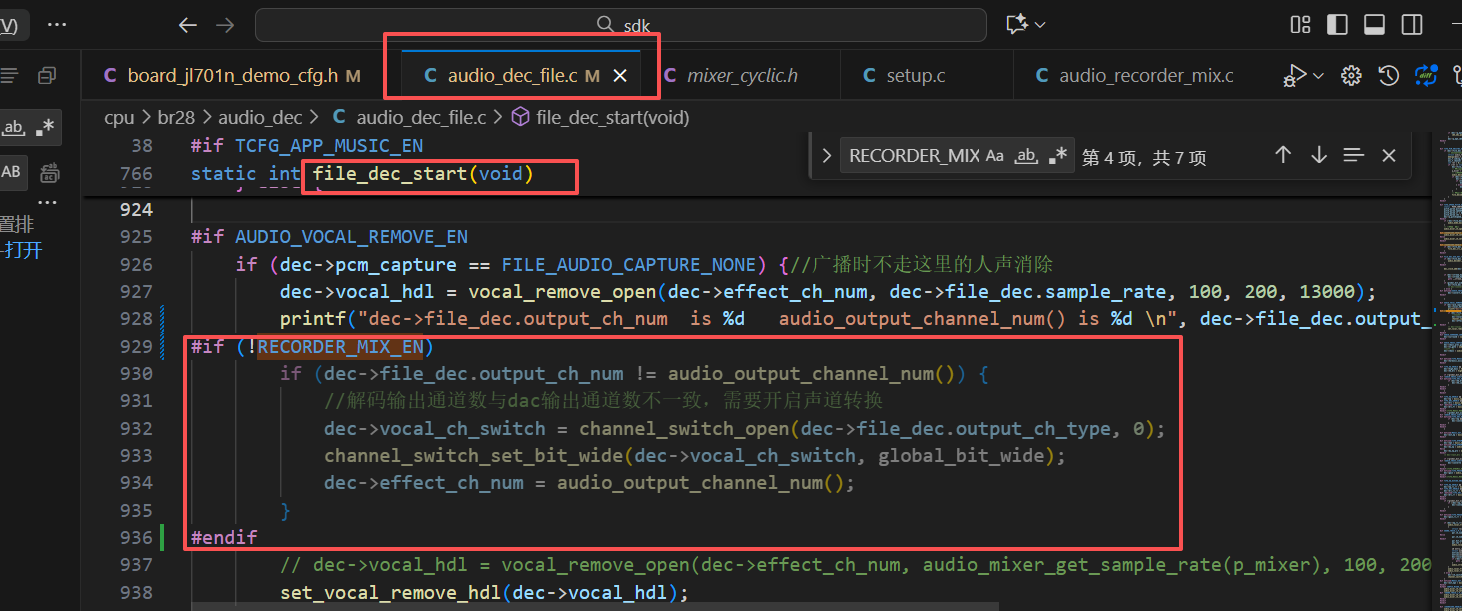Go forward using the right navigation arrow
Viewport: 1462px width, 611px height.
tap(225, 25)
